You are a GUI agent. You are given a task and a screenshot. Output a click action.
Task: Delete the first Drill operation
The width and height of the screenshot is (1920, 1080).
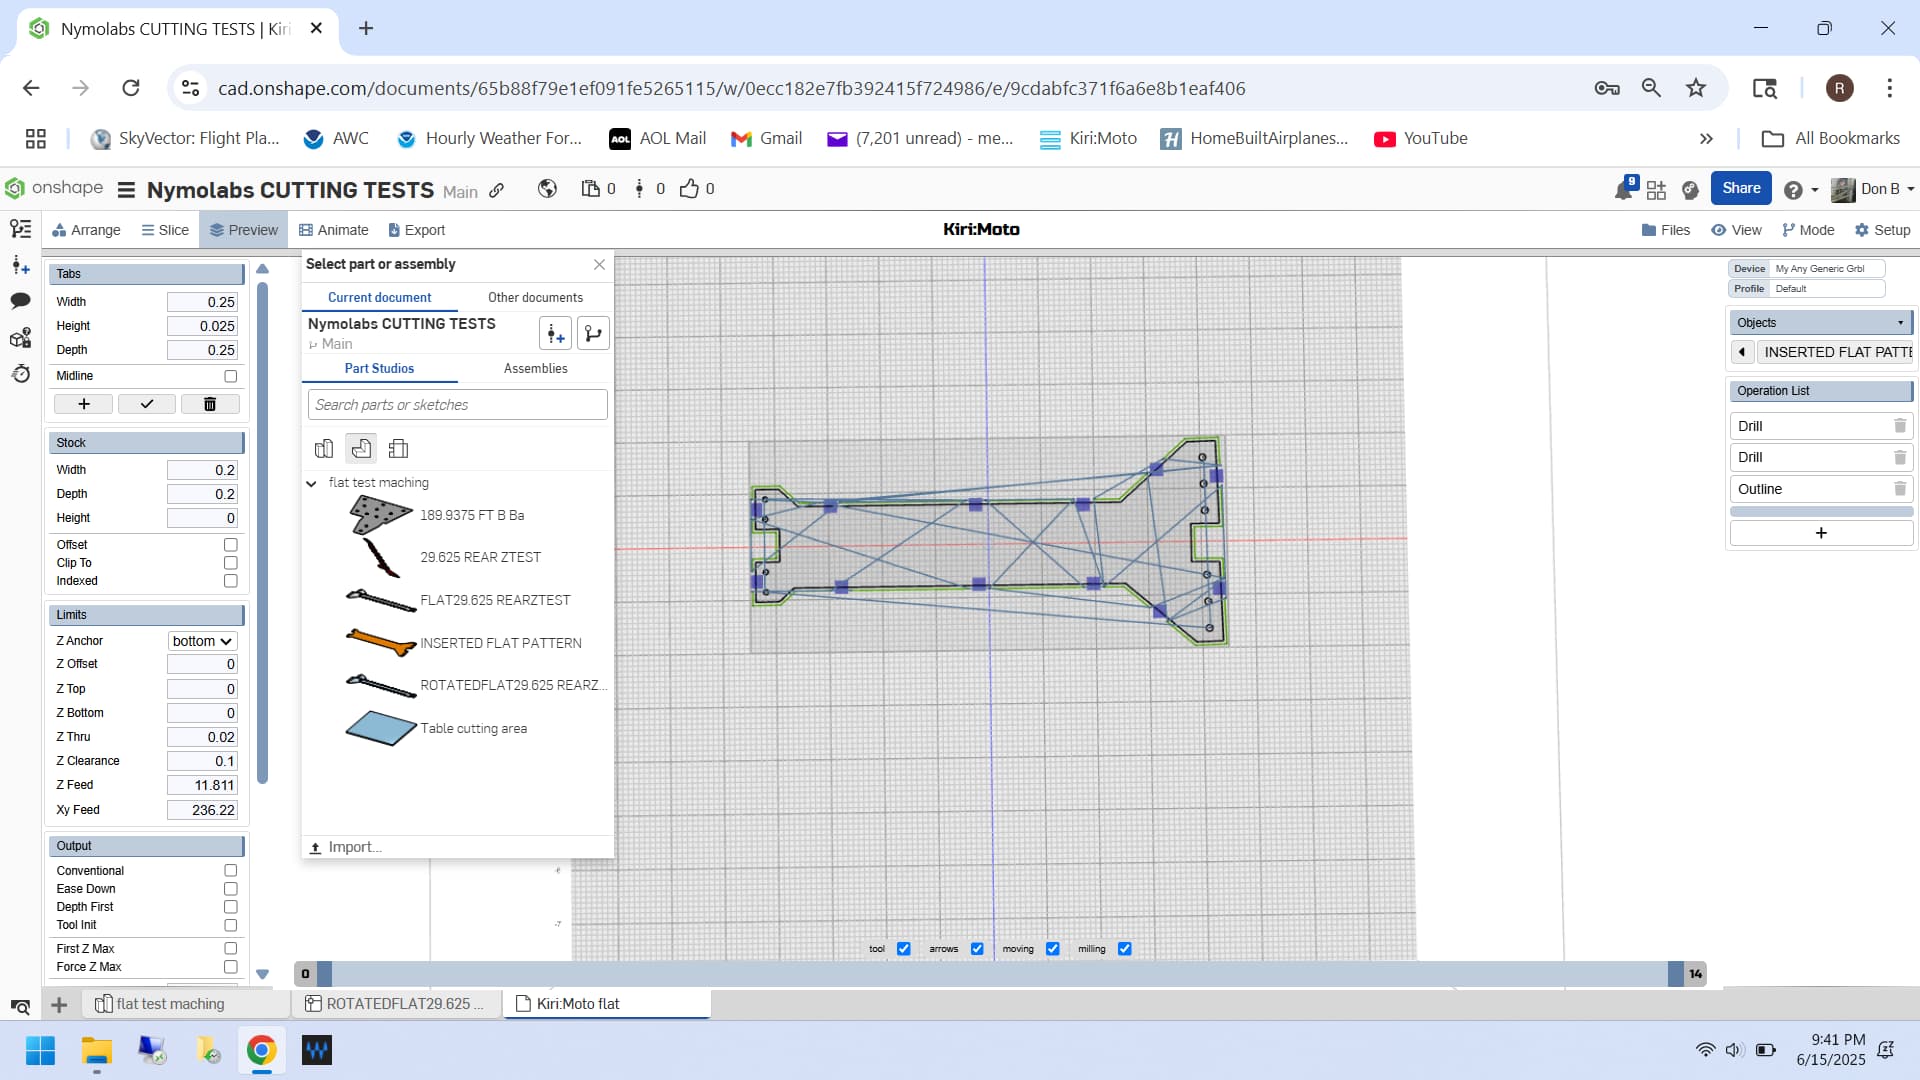1899,426
